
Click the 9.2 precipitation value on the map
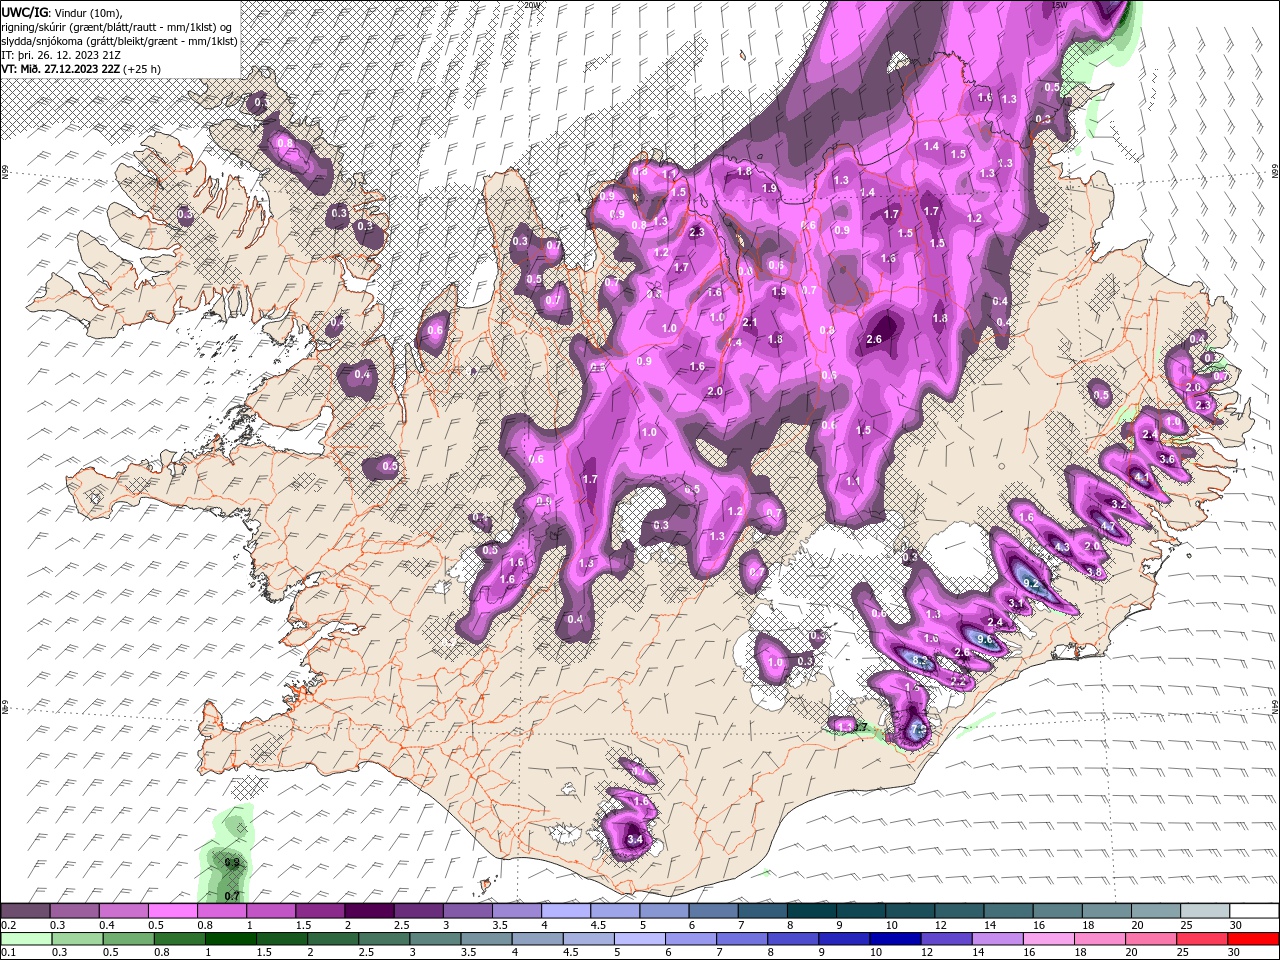tap(1032, 585)
